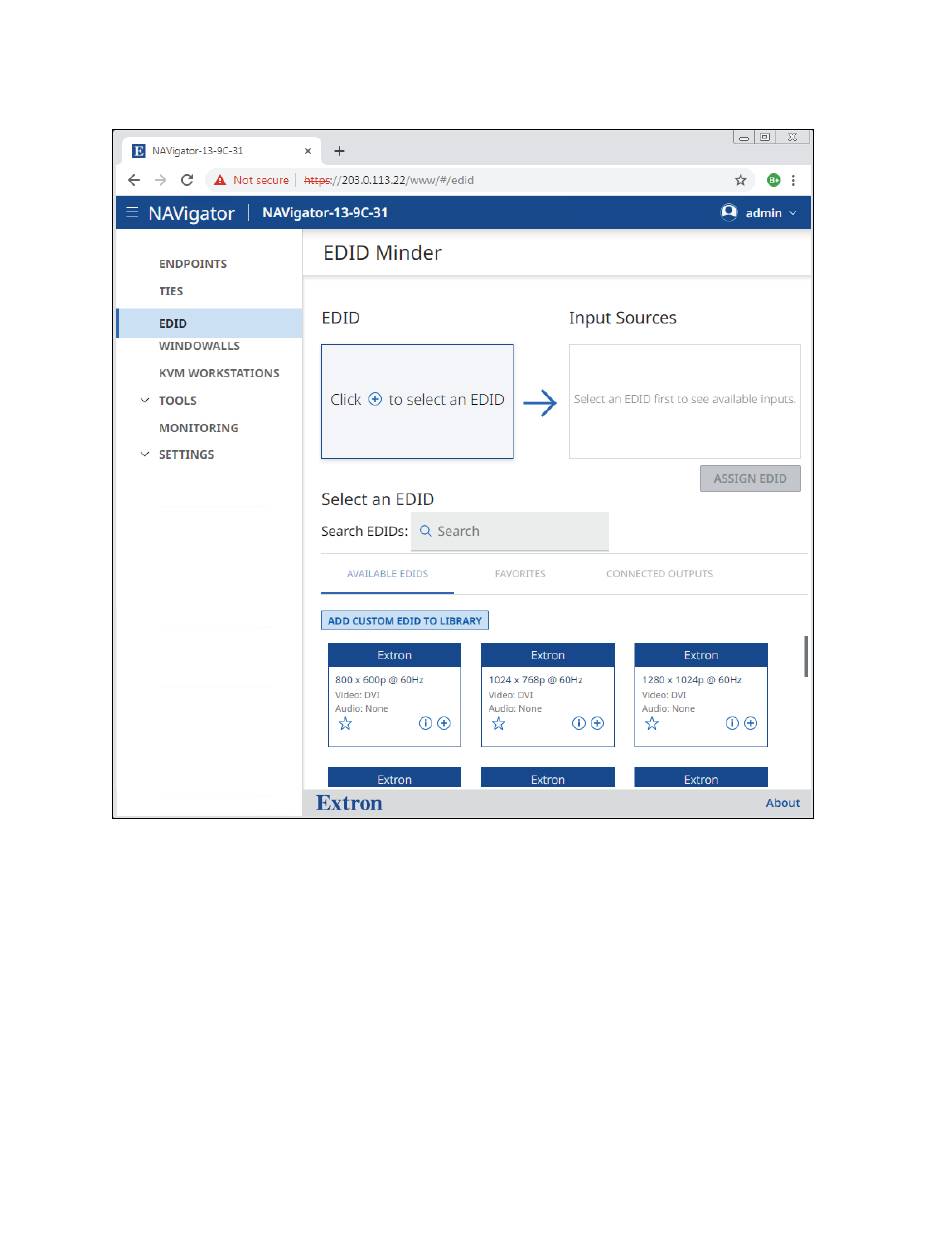Screen dimensions: 950x1260
Task: Expand the SETTINGS sidebar section
Action: click(x=186, y=454)
